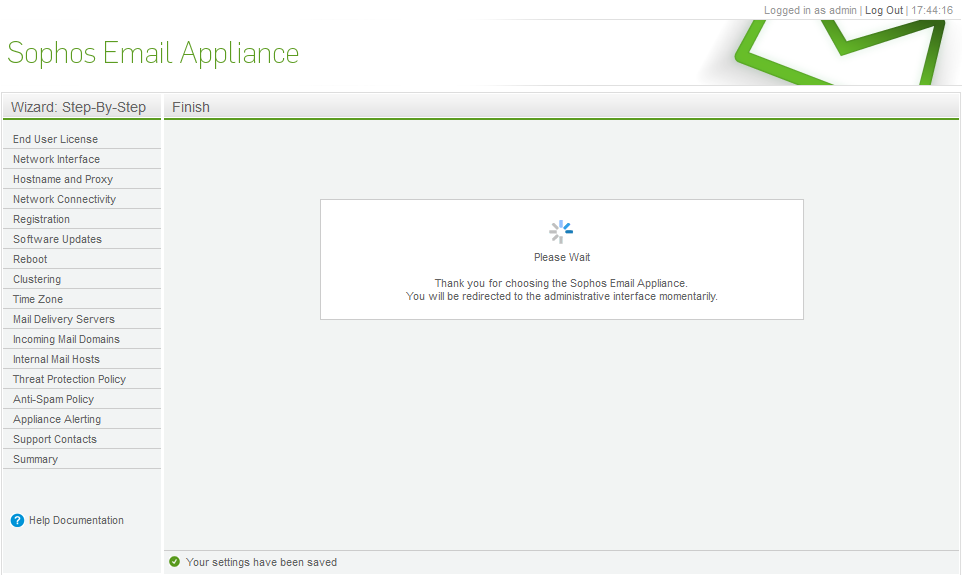Click the 'You will be redirected' text

561,296
